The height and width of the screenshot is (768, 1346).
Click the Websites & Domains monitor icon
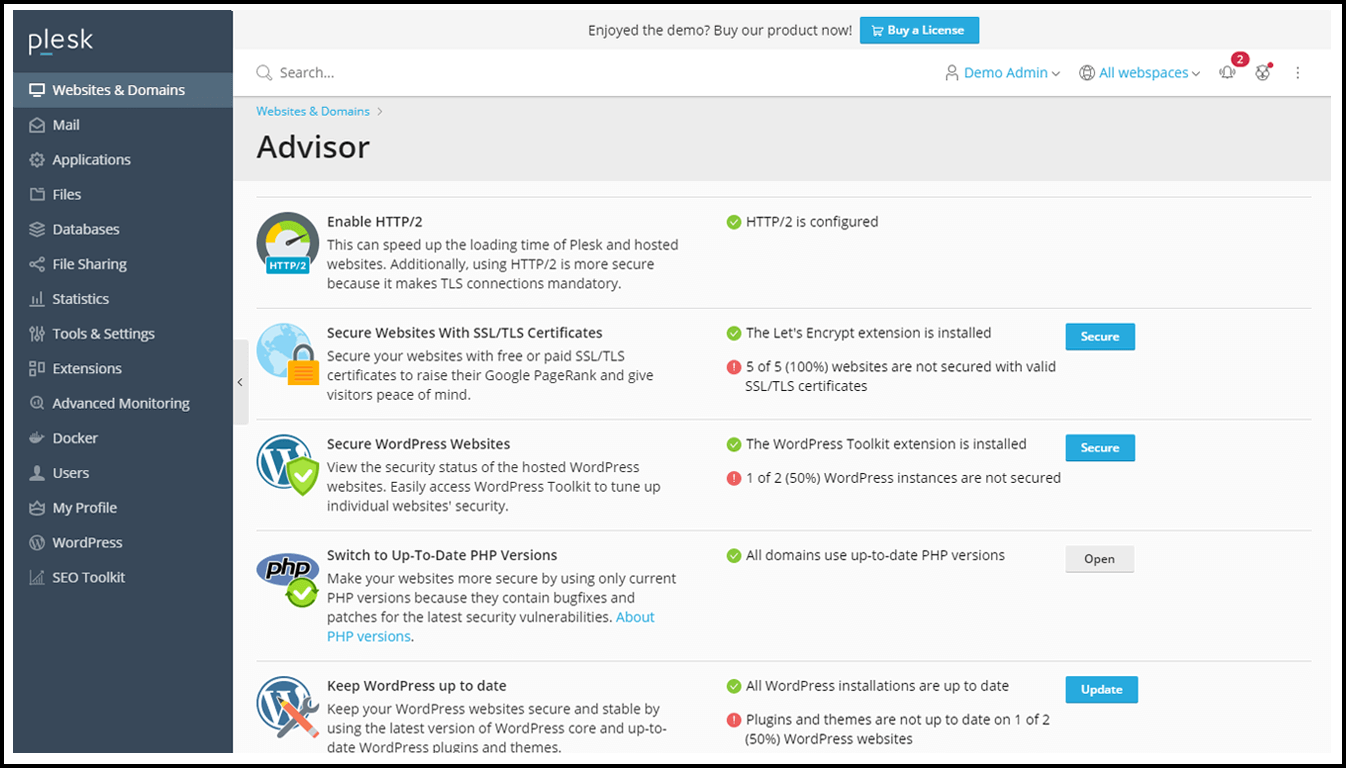pos(37,90)
